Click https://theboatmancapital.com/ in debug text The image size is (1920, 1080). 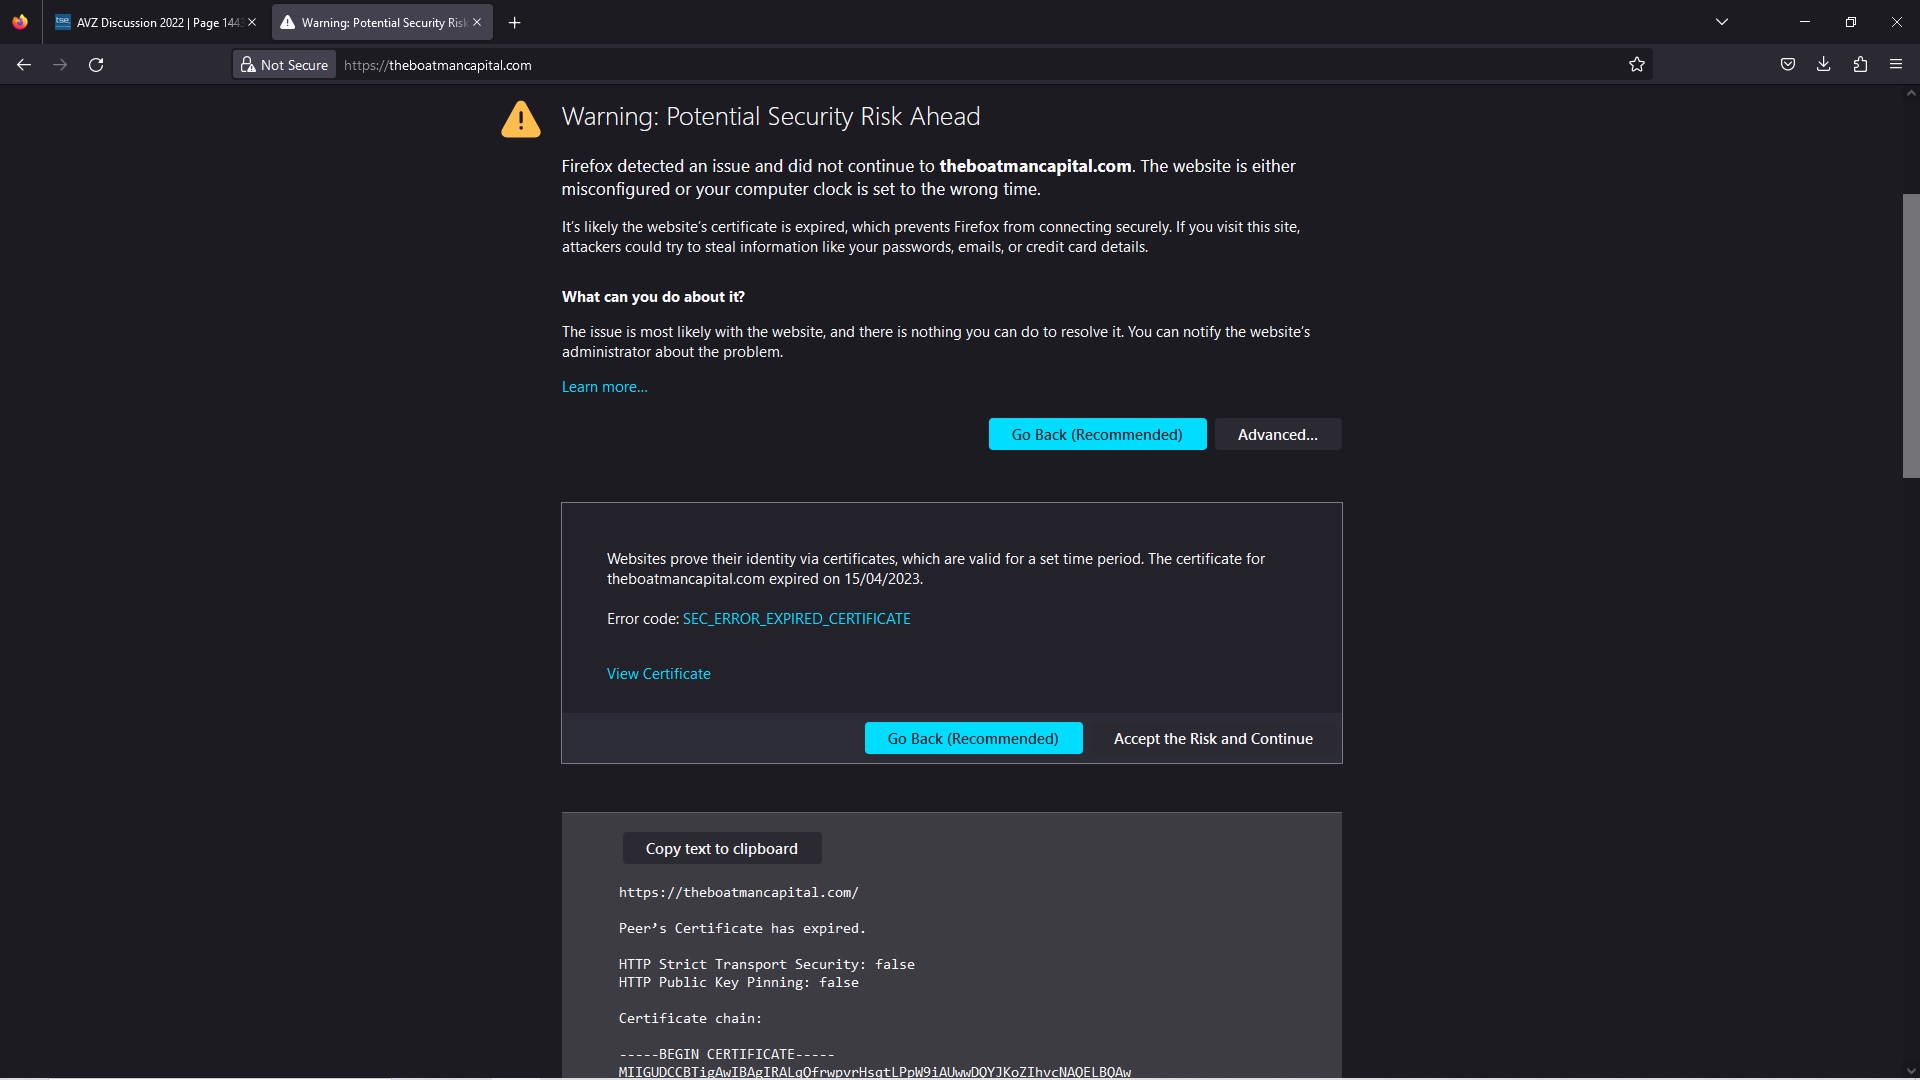pos(738,892)
